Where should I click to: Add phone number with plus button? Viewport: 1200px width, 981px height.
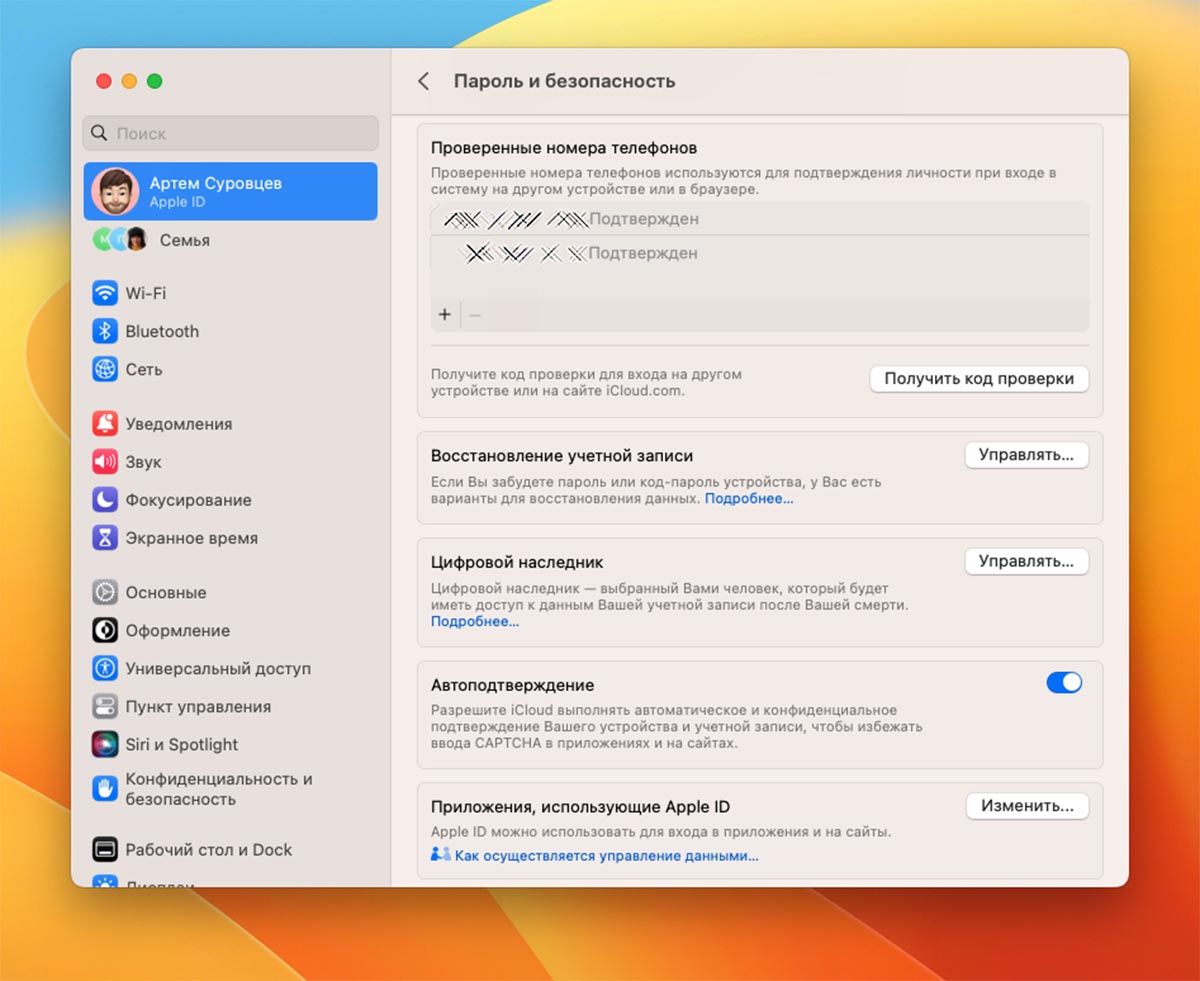pos(445,315)
